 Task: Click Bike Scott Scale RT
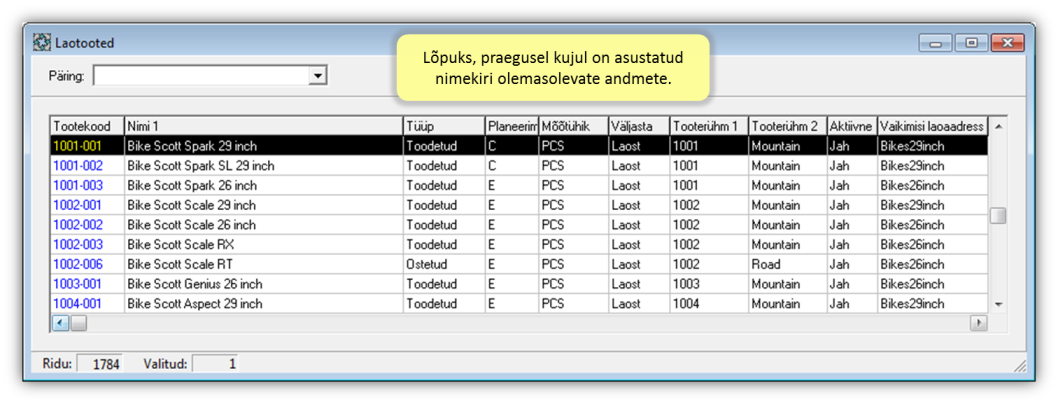pyautogui.click(x=179, y=264)
